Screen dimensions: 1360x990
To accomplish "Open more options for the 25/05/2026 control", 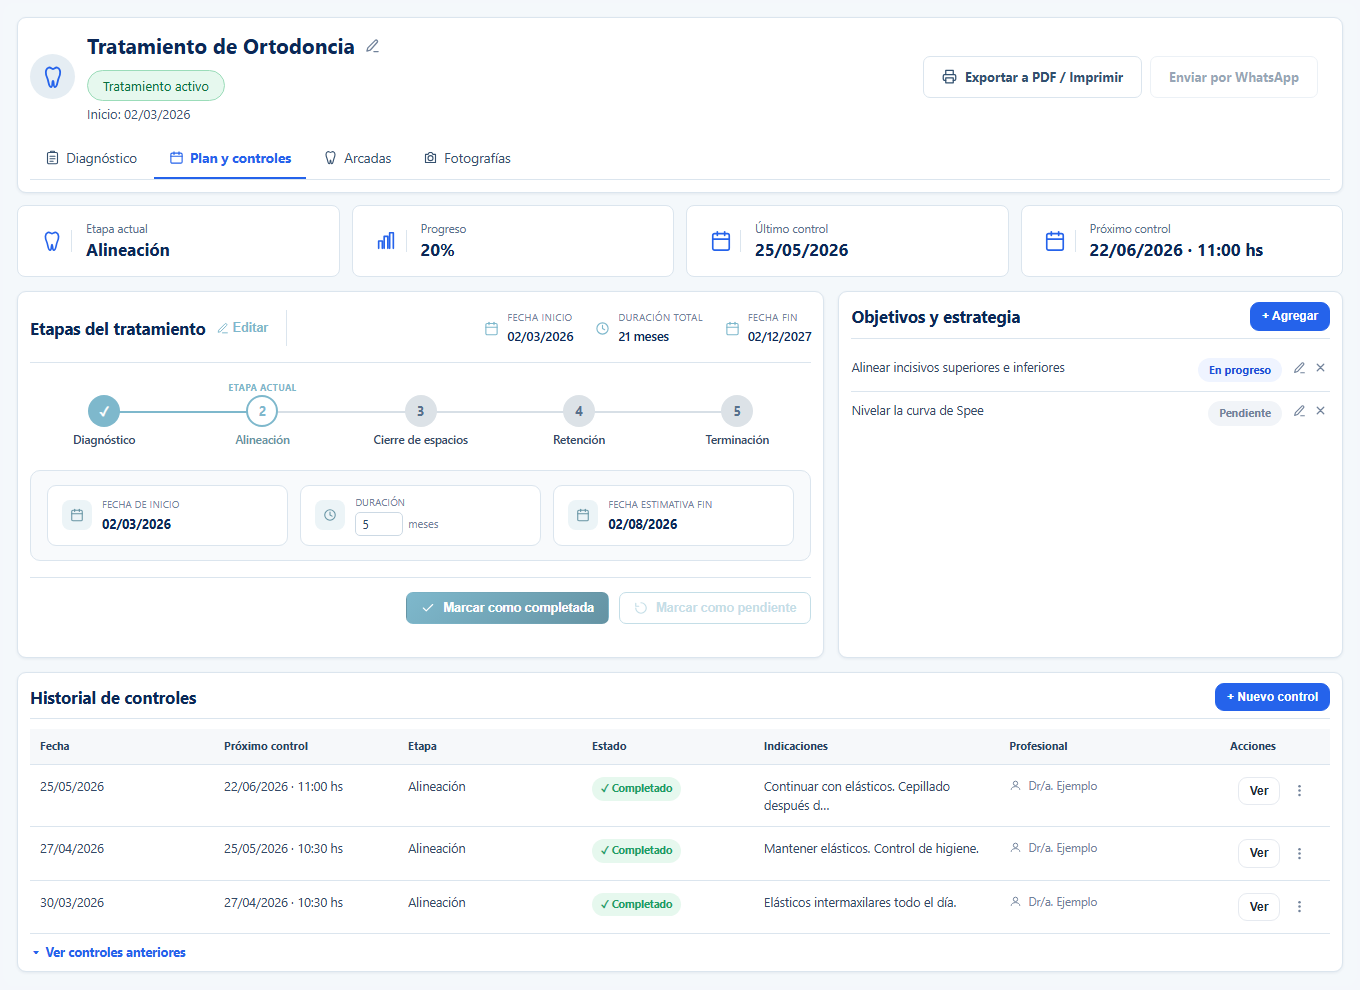I will pos(1299,791).
